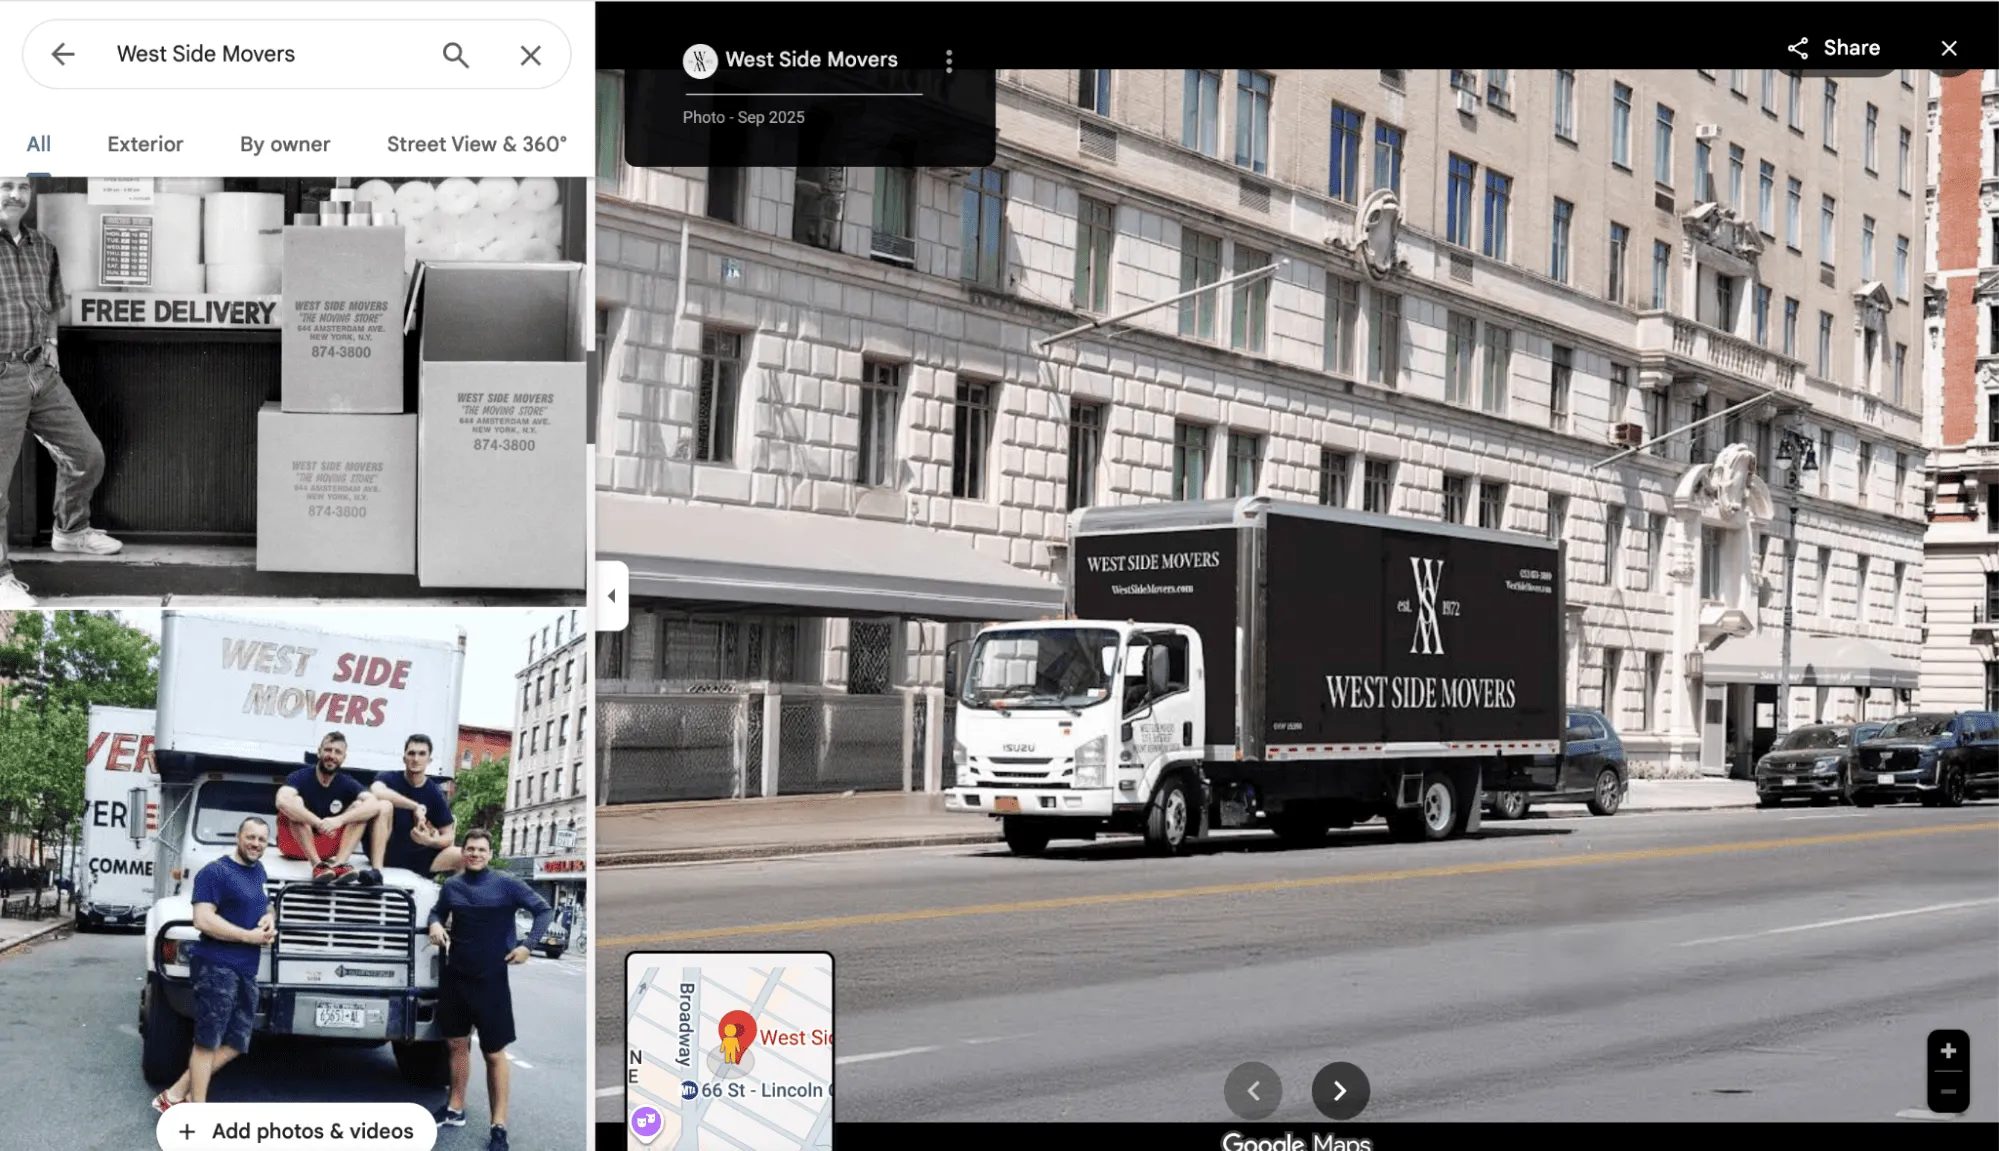Zoom out using the minus control

pos(1947,1091)
